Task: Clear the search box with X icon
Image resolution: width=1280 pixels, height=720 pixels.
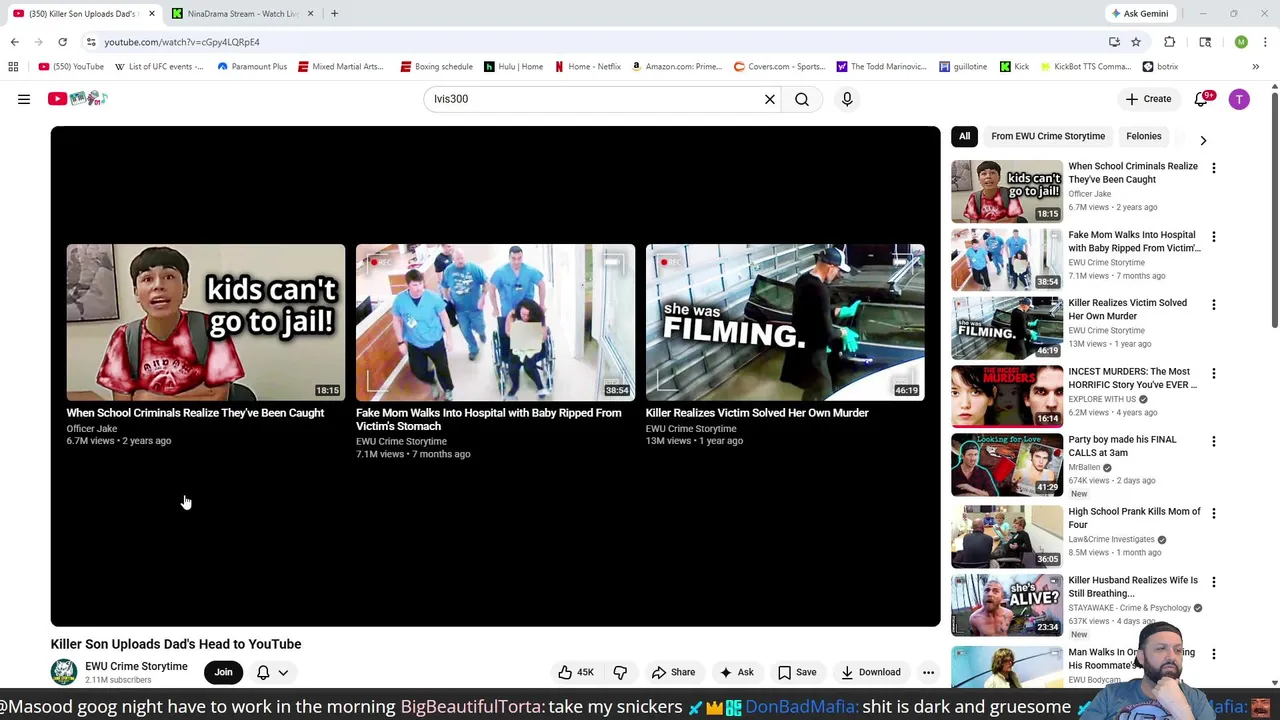Action: click(770, 99)
